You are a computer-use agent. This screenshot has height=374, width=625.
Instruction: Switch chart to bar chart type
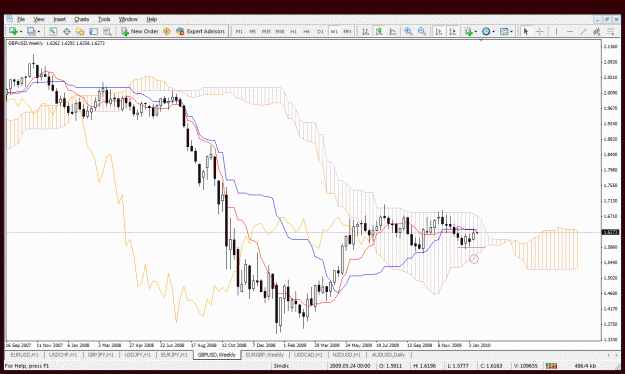365,31
